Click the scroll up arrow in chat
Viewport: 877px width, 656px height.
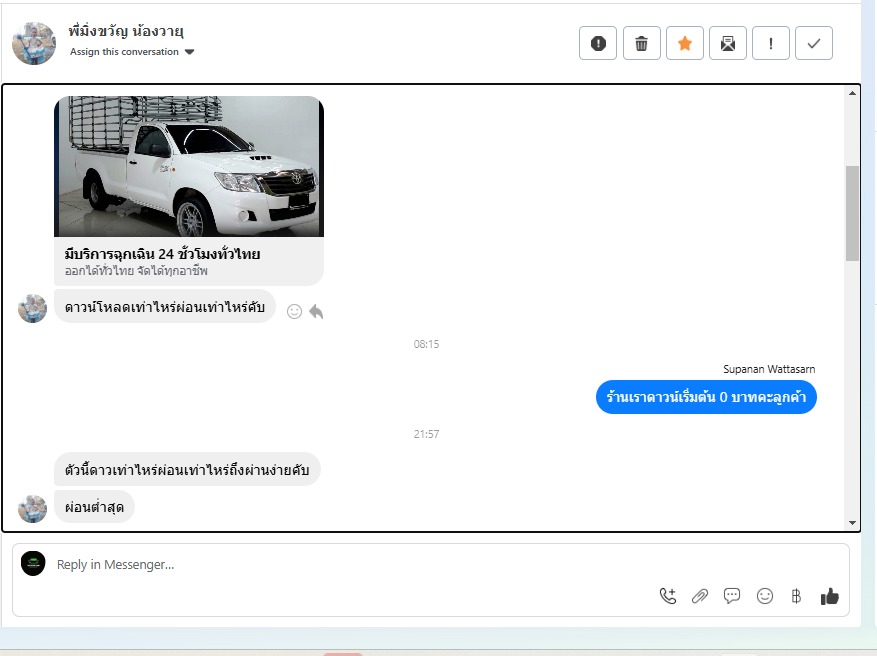[x=852, y=93]
